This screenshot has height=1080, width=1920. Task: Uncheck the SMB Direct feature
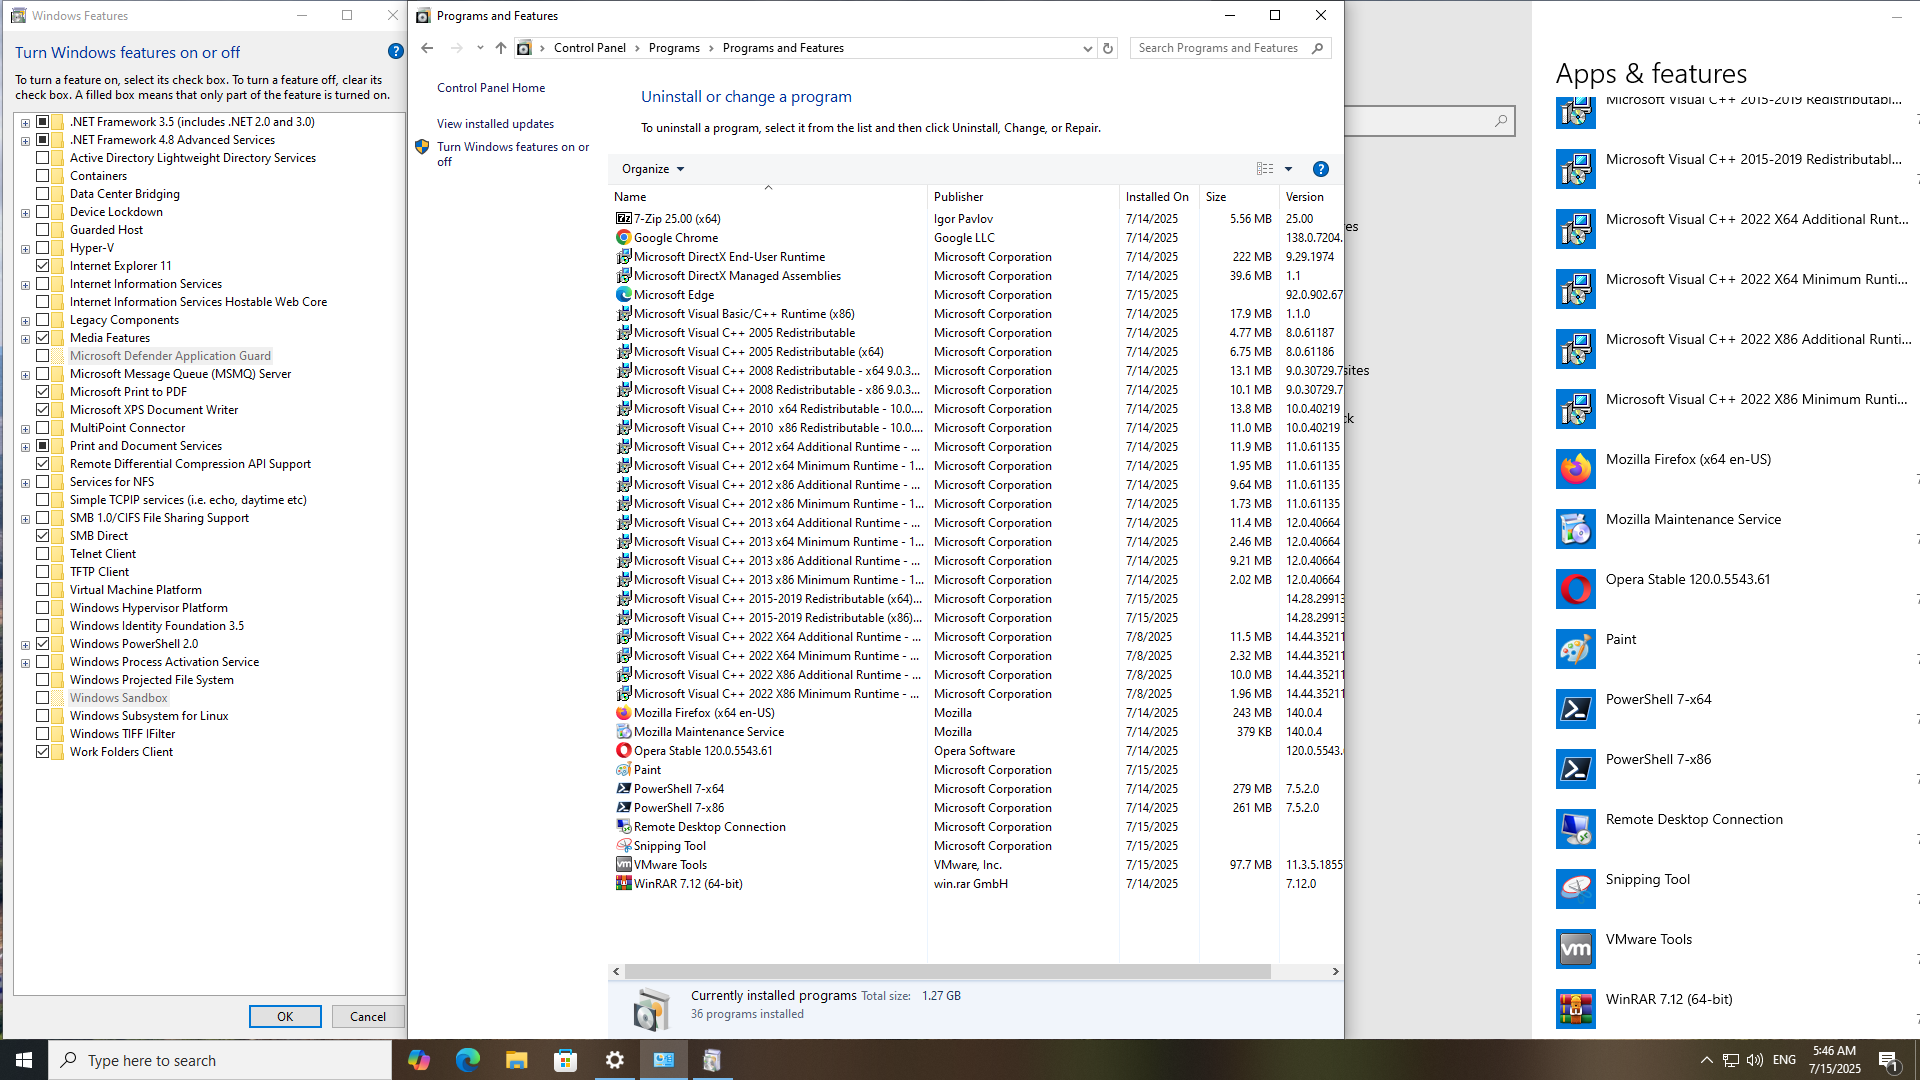click(x=42, y=536)
